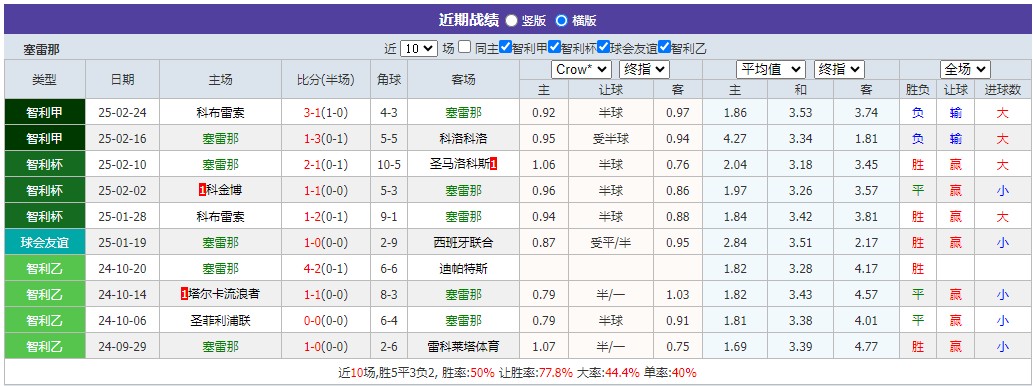
Task: Click the red card badge beside 圣马洛科斯
Action: tap(493, 165)
